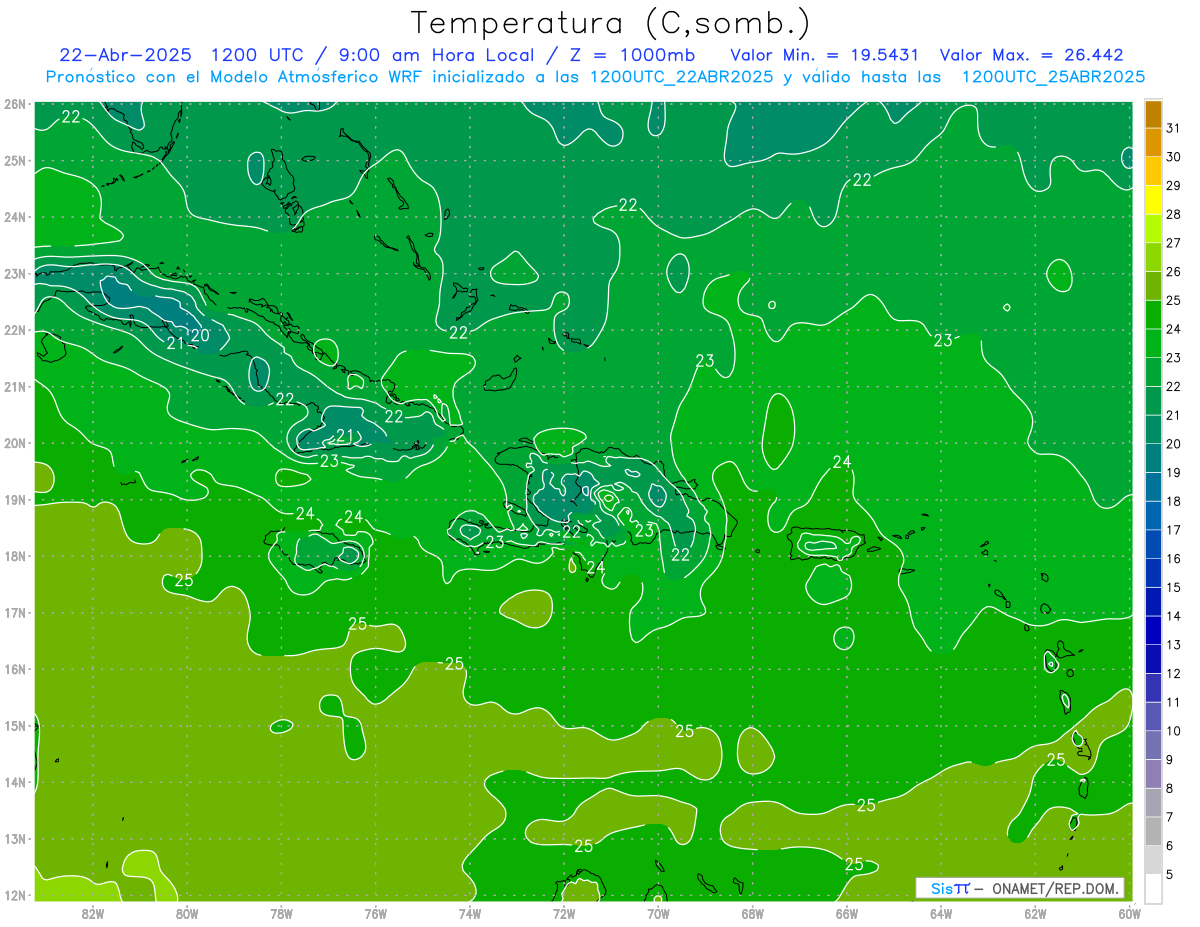Click the 26N latitude axis label
The width and height of the screenshot is (1200, 927).
click(x=15, y=104)
